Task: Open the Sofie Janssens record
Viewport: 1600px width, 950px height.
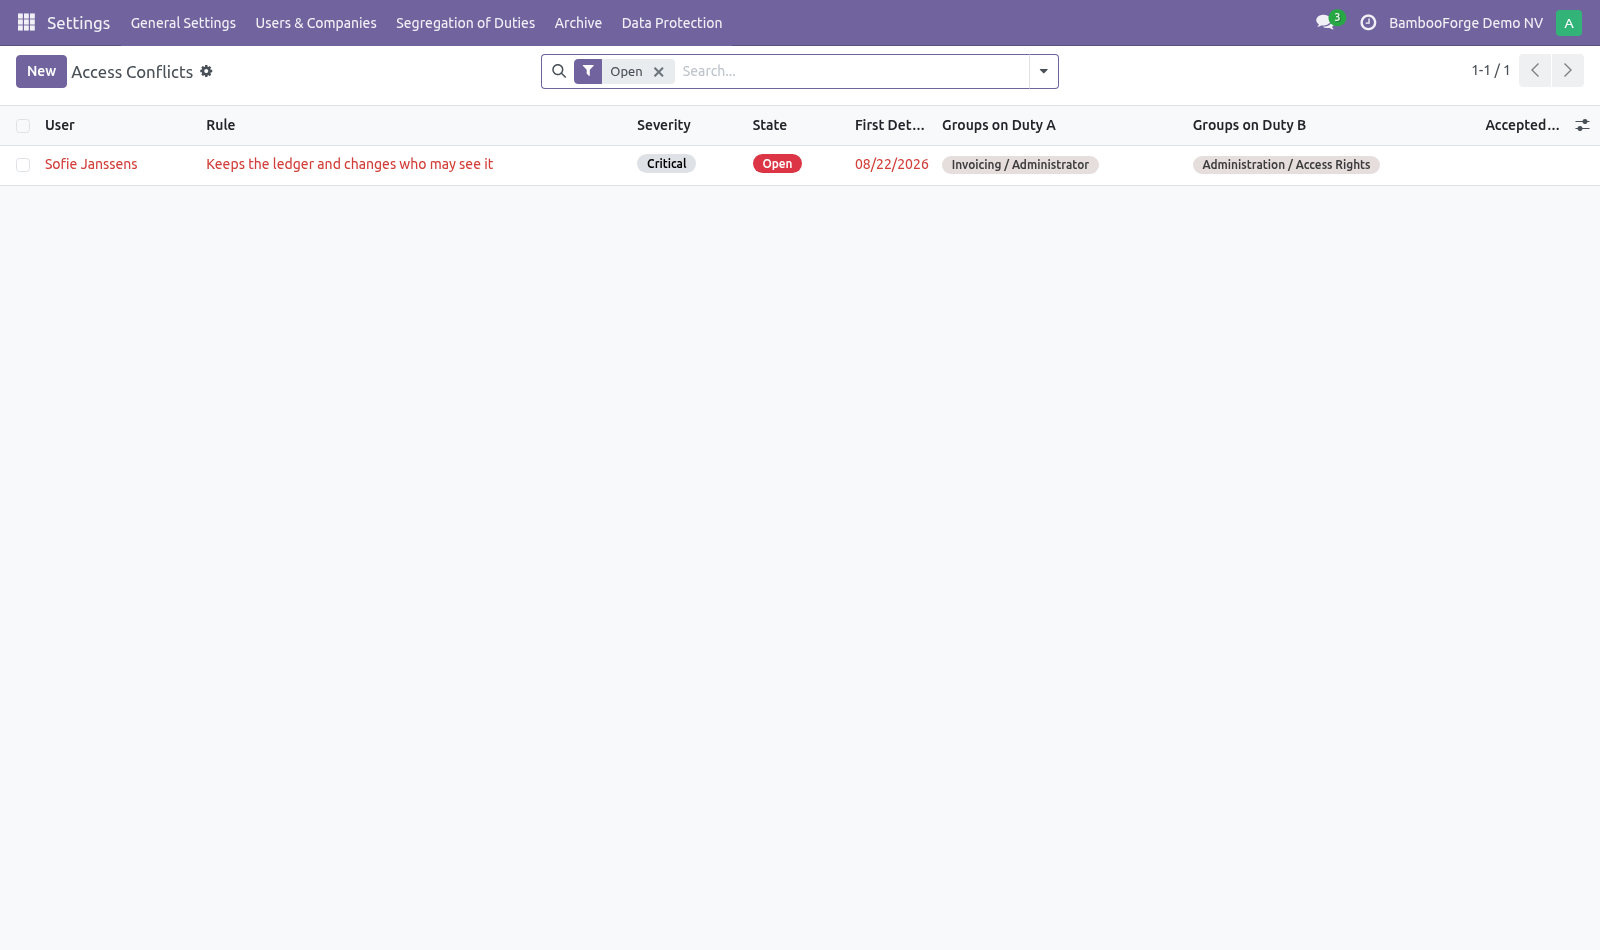Action: tap(91, 164)
